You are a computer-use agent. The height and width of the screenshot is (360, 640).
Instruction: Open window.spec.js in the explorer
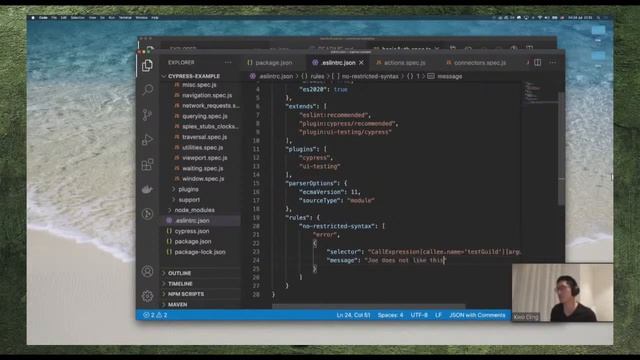[203, 179]
